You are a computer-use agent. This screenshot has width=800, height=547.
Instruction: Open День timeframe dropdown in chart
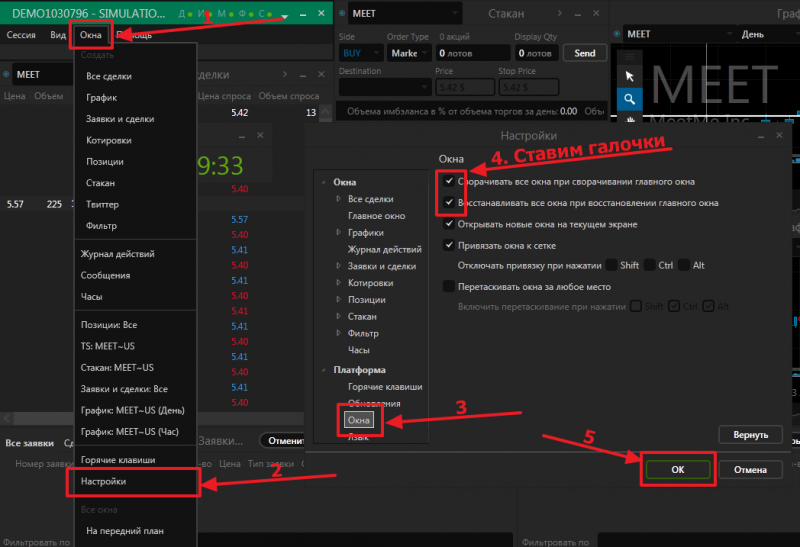pos(768,34)
